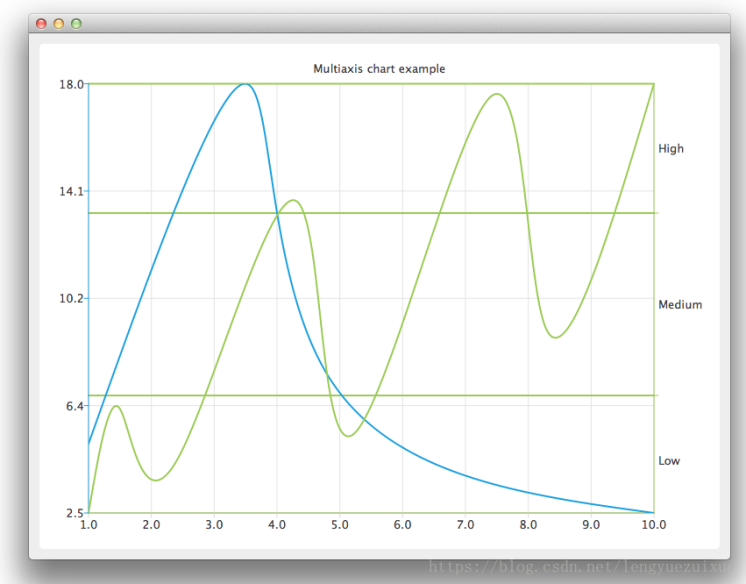Click the 9.0 label on bottom axis
The height and width of the screenshot is (584, 746).
[591, 525]
